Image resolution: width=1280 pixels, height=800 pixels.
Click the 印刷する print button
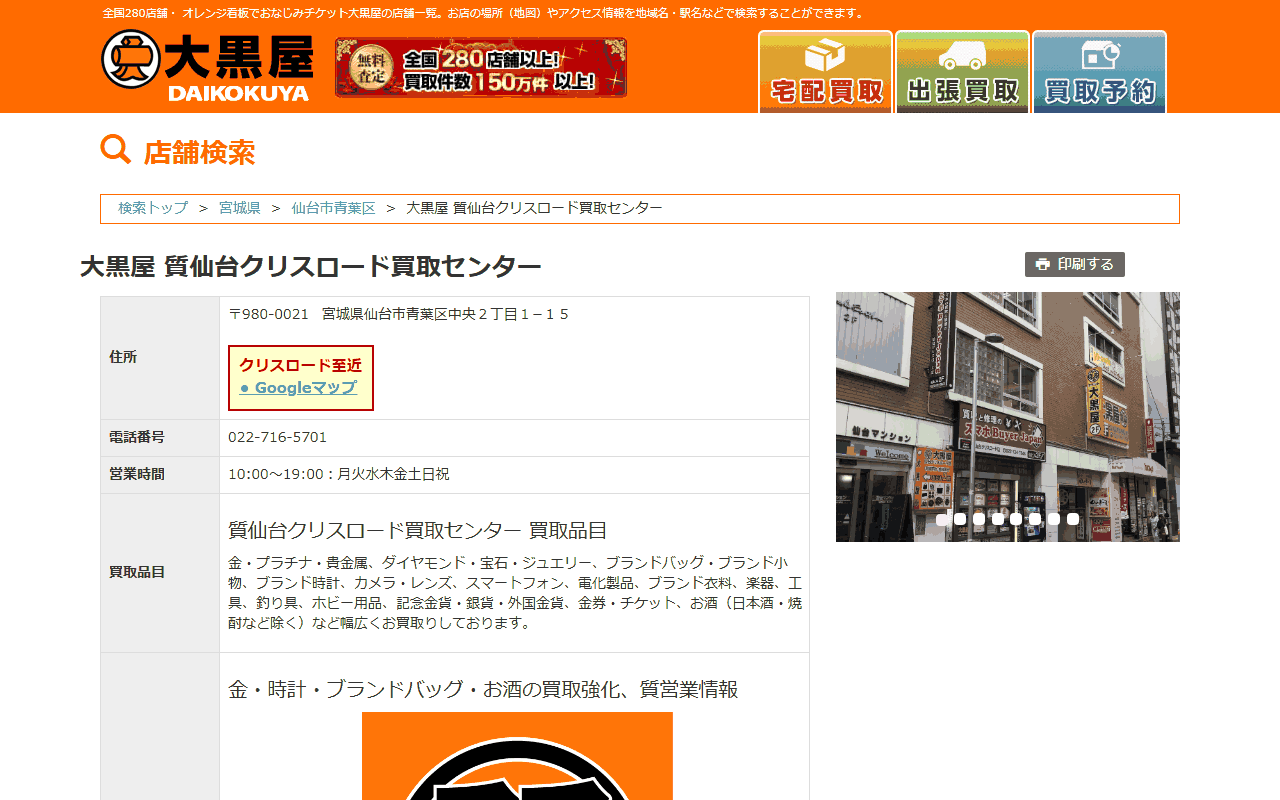click(1075, 264)
